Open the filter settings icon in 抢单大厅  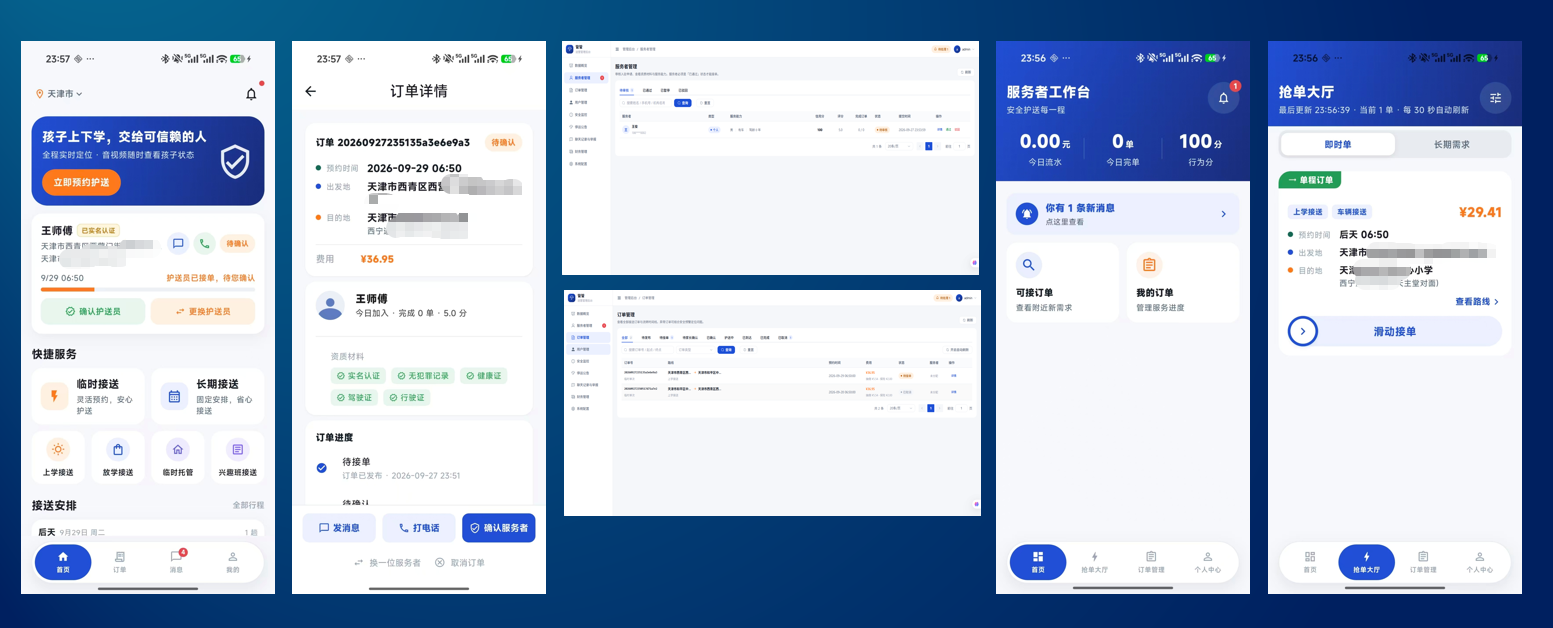coord(1495,98)
